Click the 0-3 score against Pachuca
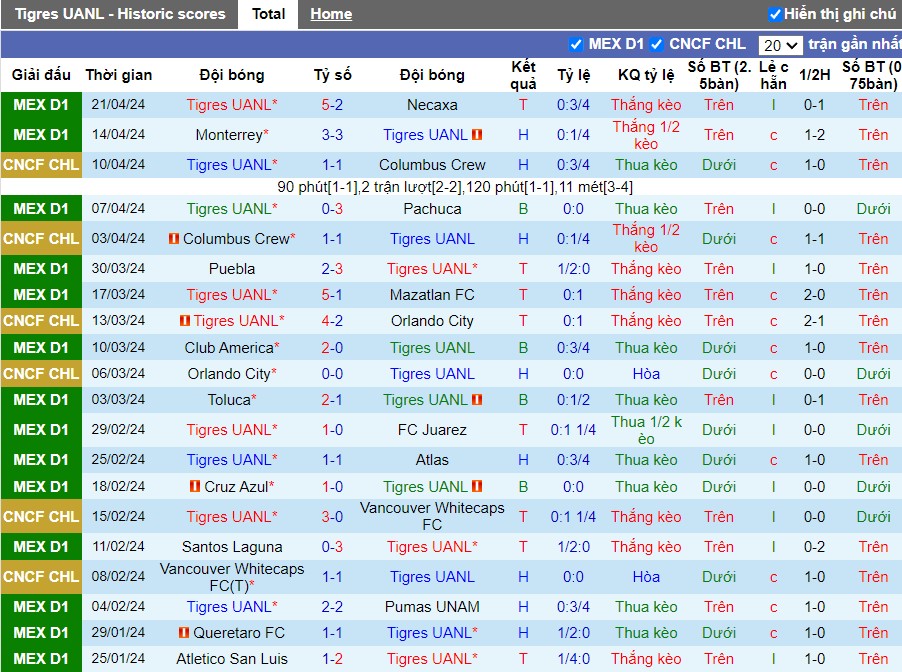 (x=332, y=208)
